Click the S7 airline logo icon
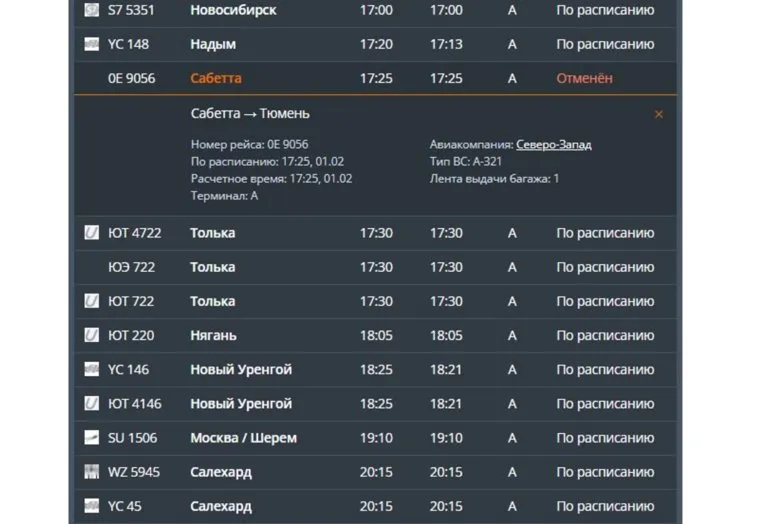Screen dimensions: 760x524 click(x=91, y=10)
